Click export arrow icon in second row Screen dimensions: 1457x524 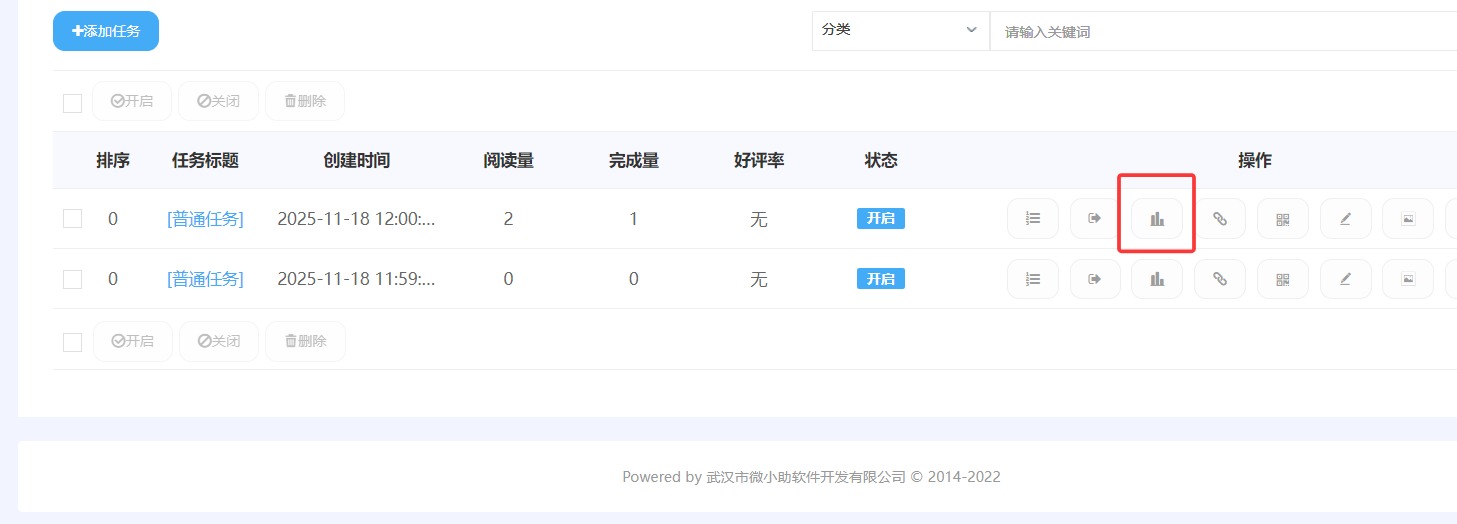click(x=1095, y=279)
